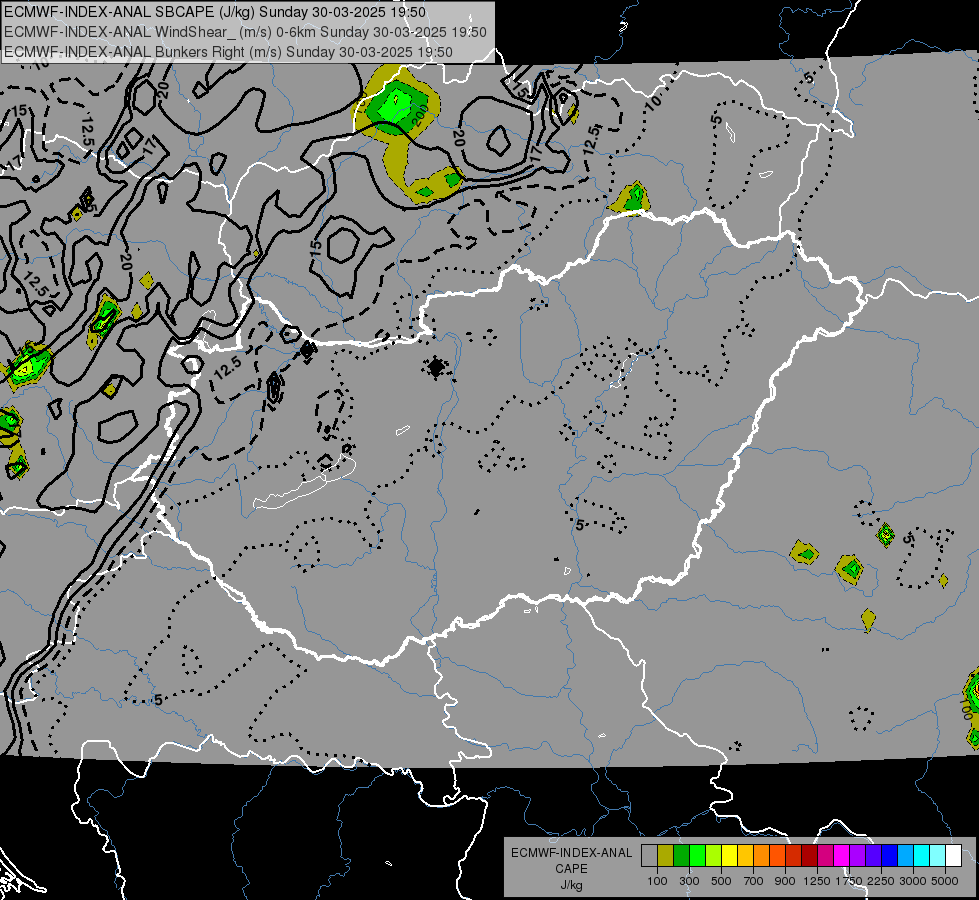This screenshot has width=979, height=900.
Task: Select the grey swatch in CAPE legend
Action: [x=649, y=856]
